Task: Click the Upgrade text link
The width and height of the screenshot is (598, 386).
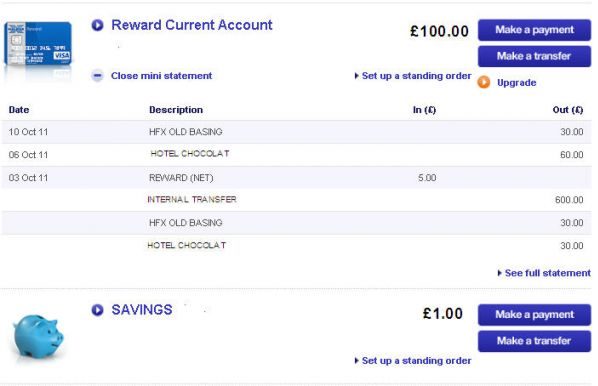Action: coord(516,83)
